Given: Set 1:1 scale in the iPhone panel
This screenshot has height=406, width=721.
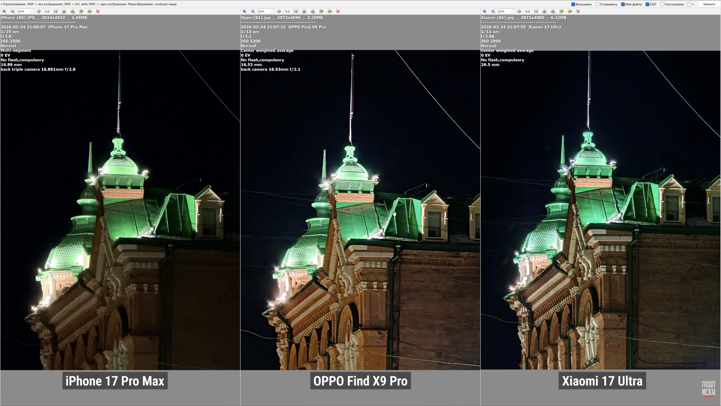Looking at the screenshot, I should pyautogui.click(x=47, y=11).
